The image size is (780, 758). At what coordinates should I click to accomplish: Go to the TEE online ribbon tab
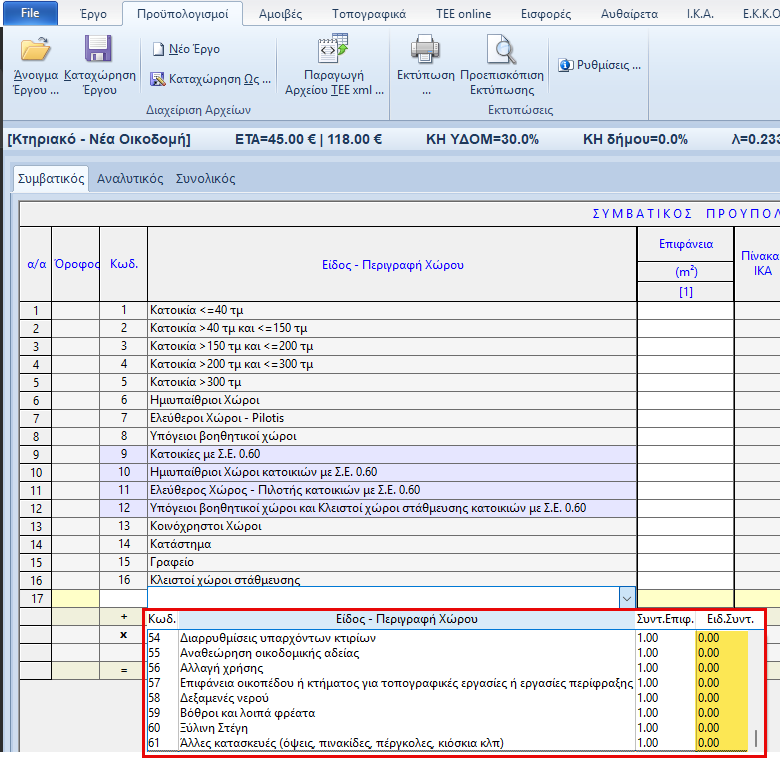click(464, 14)
